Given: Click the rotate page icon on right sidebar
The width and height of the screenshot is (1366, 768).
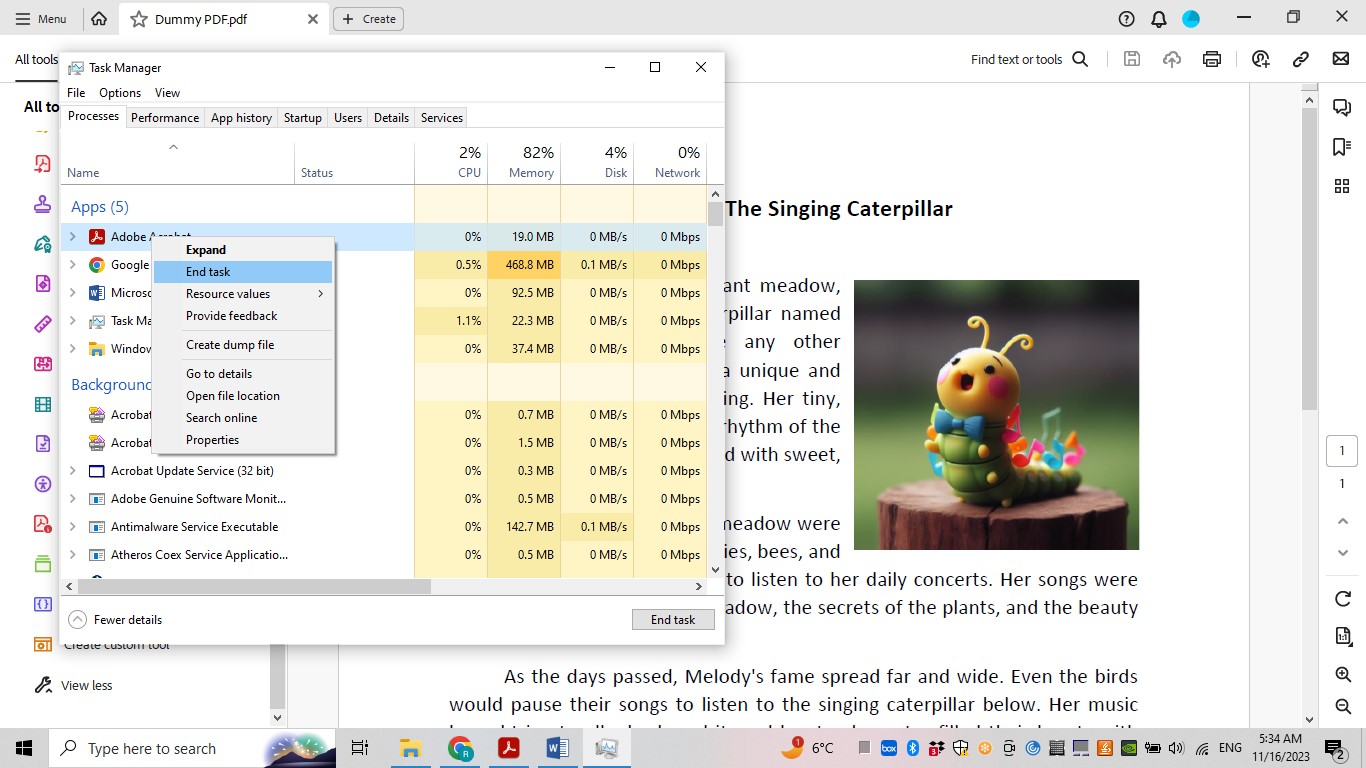Looking at the screenshot, I should click(1342, 598).
